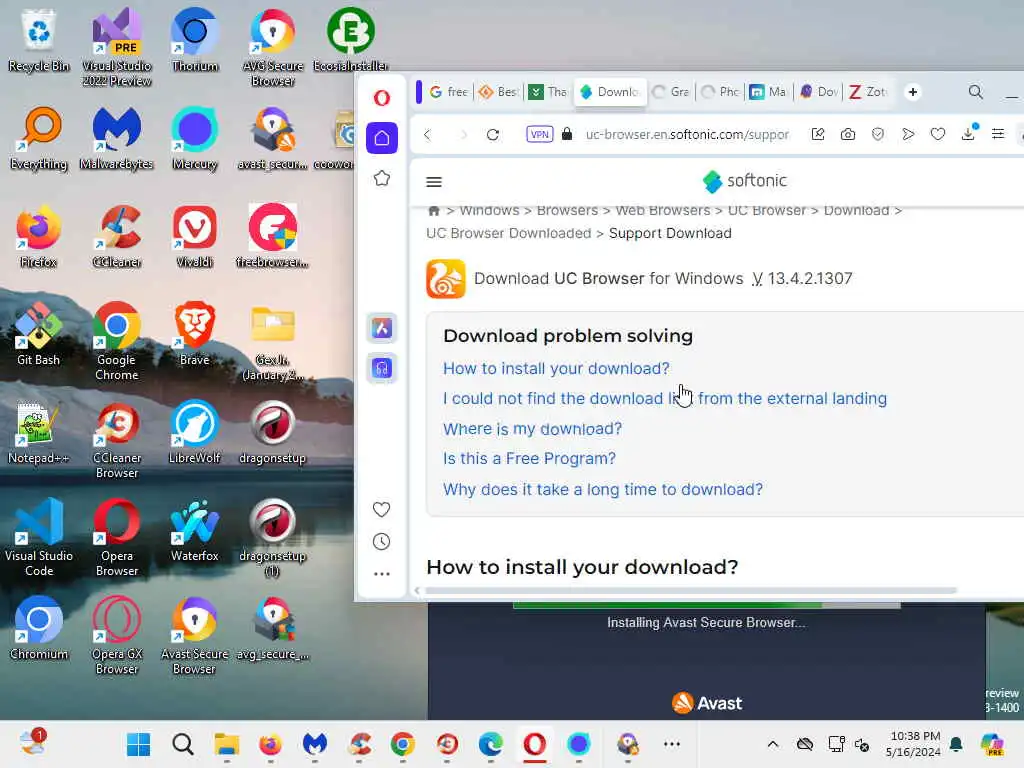
Task: Click the Softonic logo
Action: click(744, 181)
